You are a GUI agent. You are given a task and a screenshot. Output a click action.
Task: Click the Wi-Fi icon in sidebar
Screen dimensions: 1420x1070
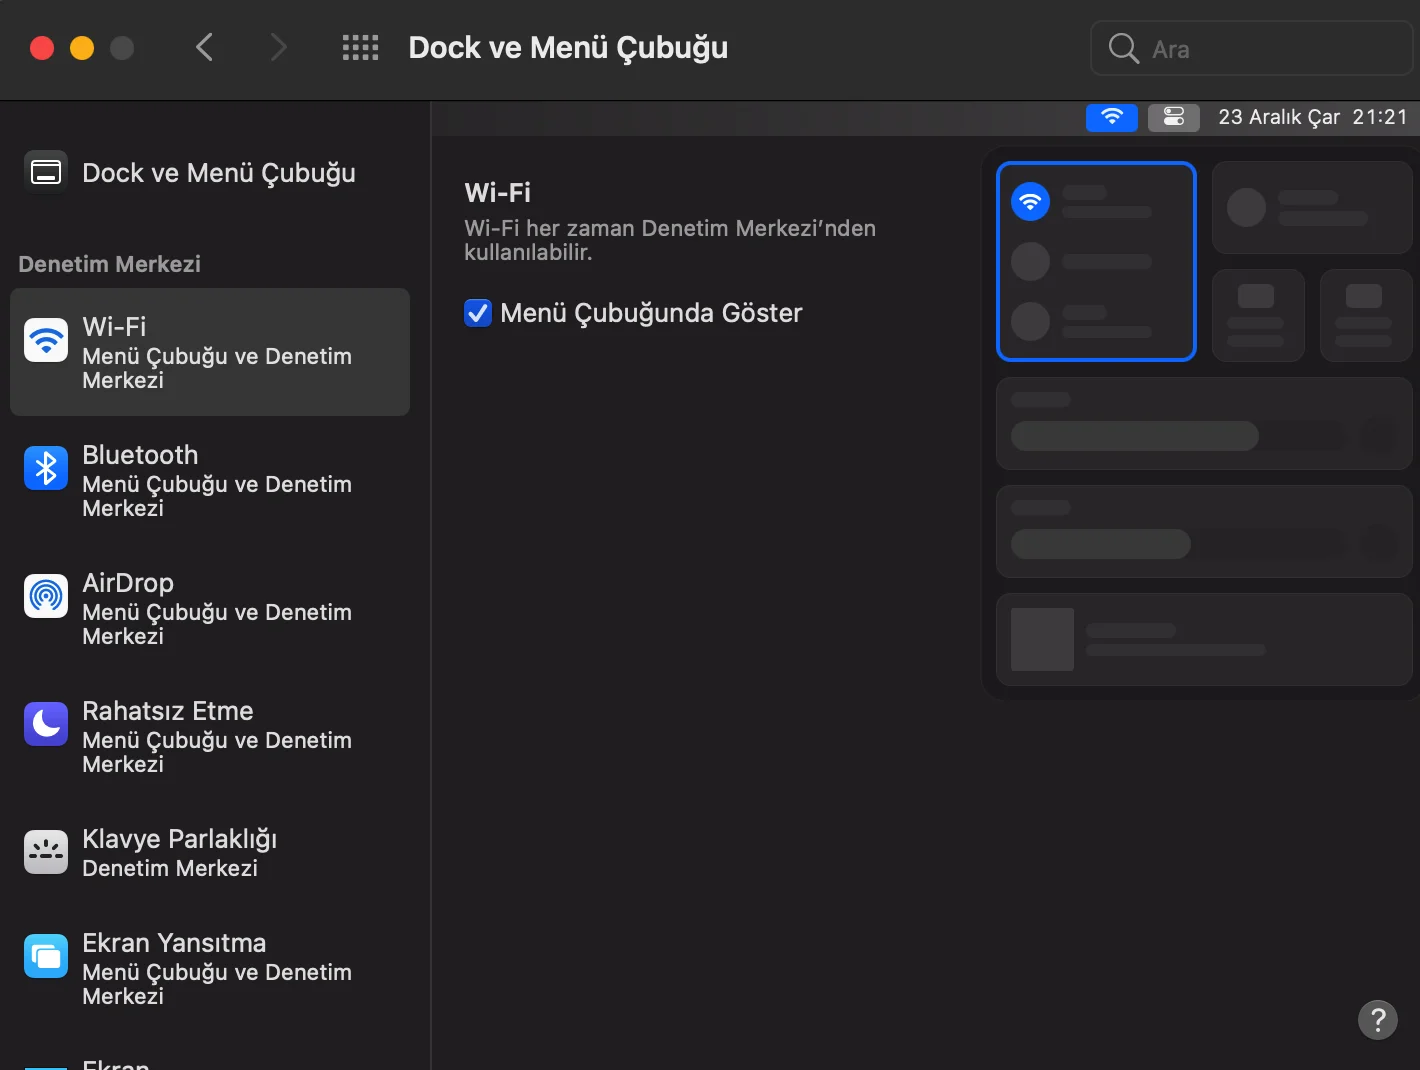tap(46, 340)
